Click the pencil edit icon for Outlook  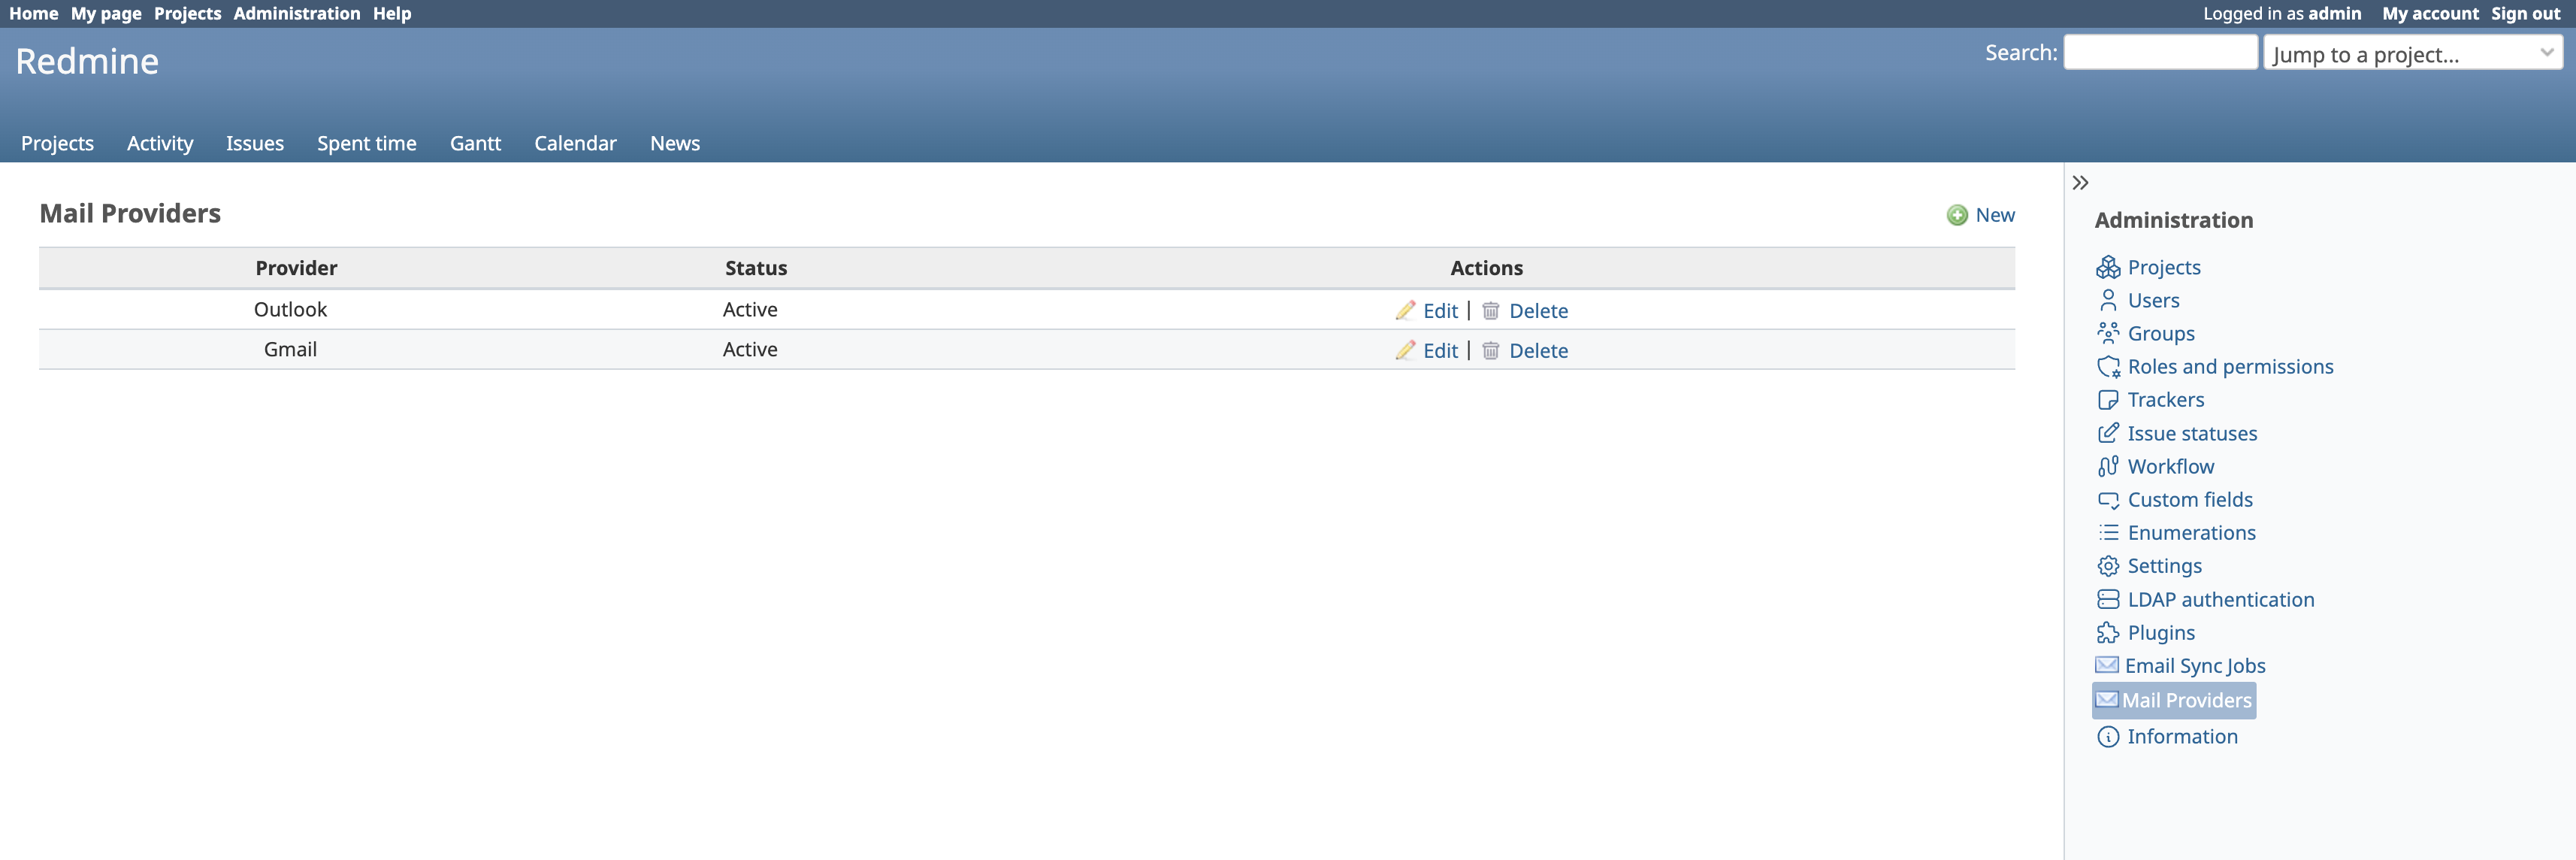(1405, 310)
